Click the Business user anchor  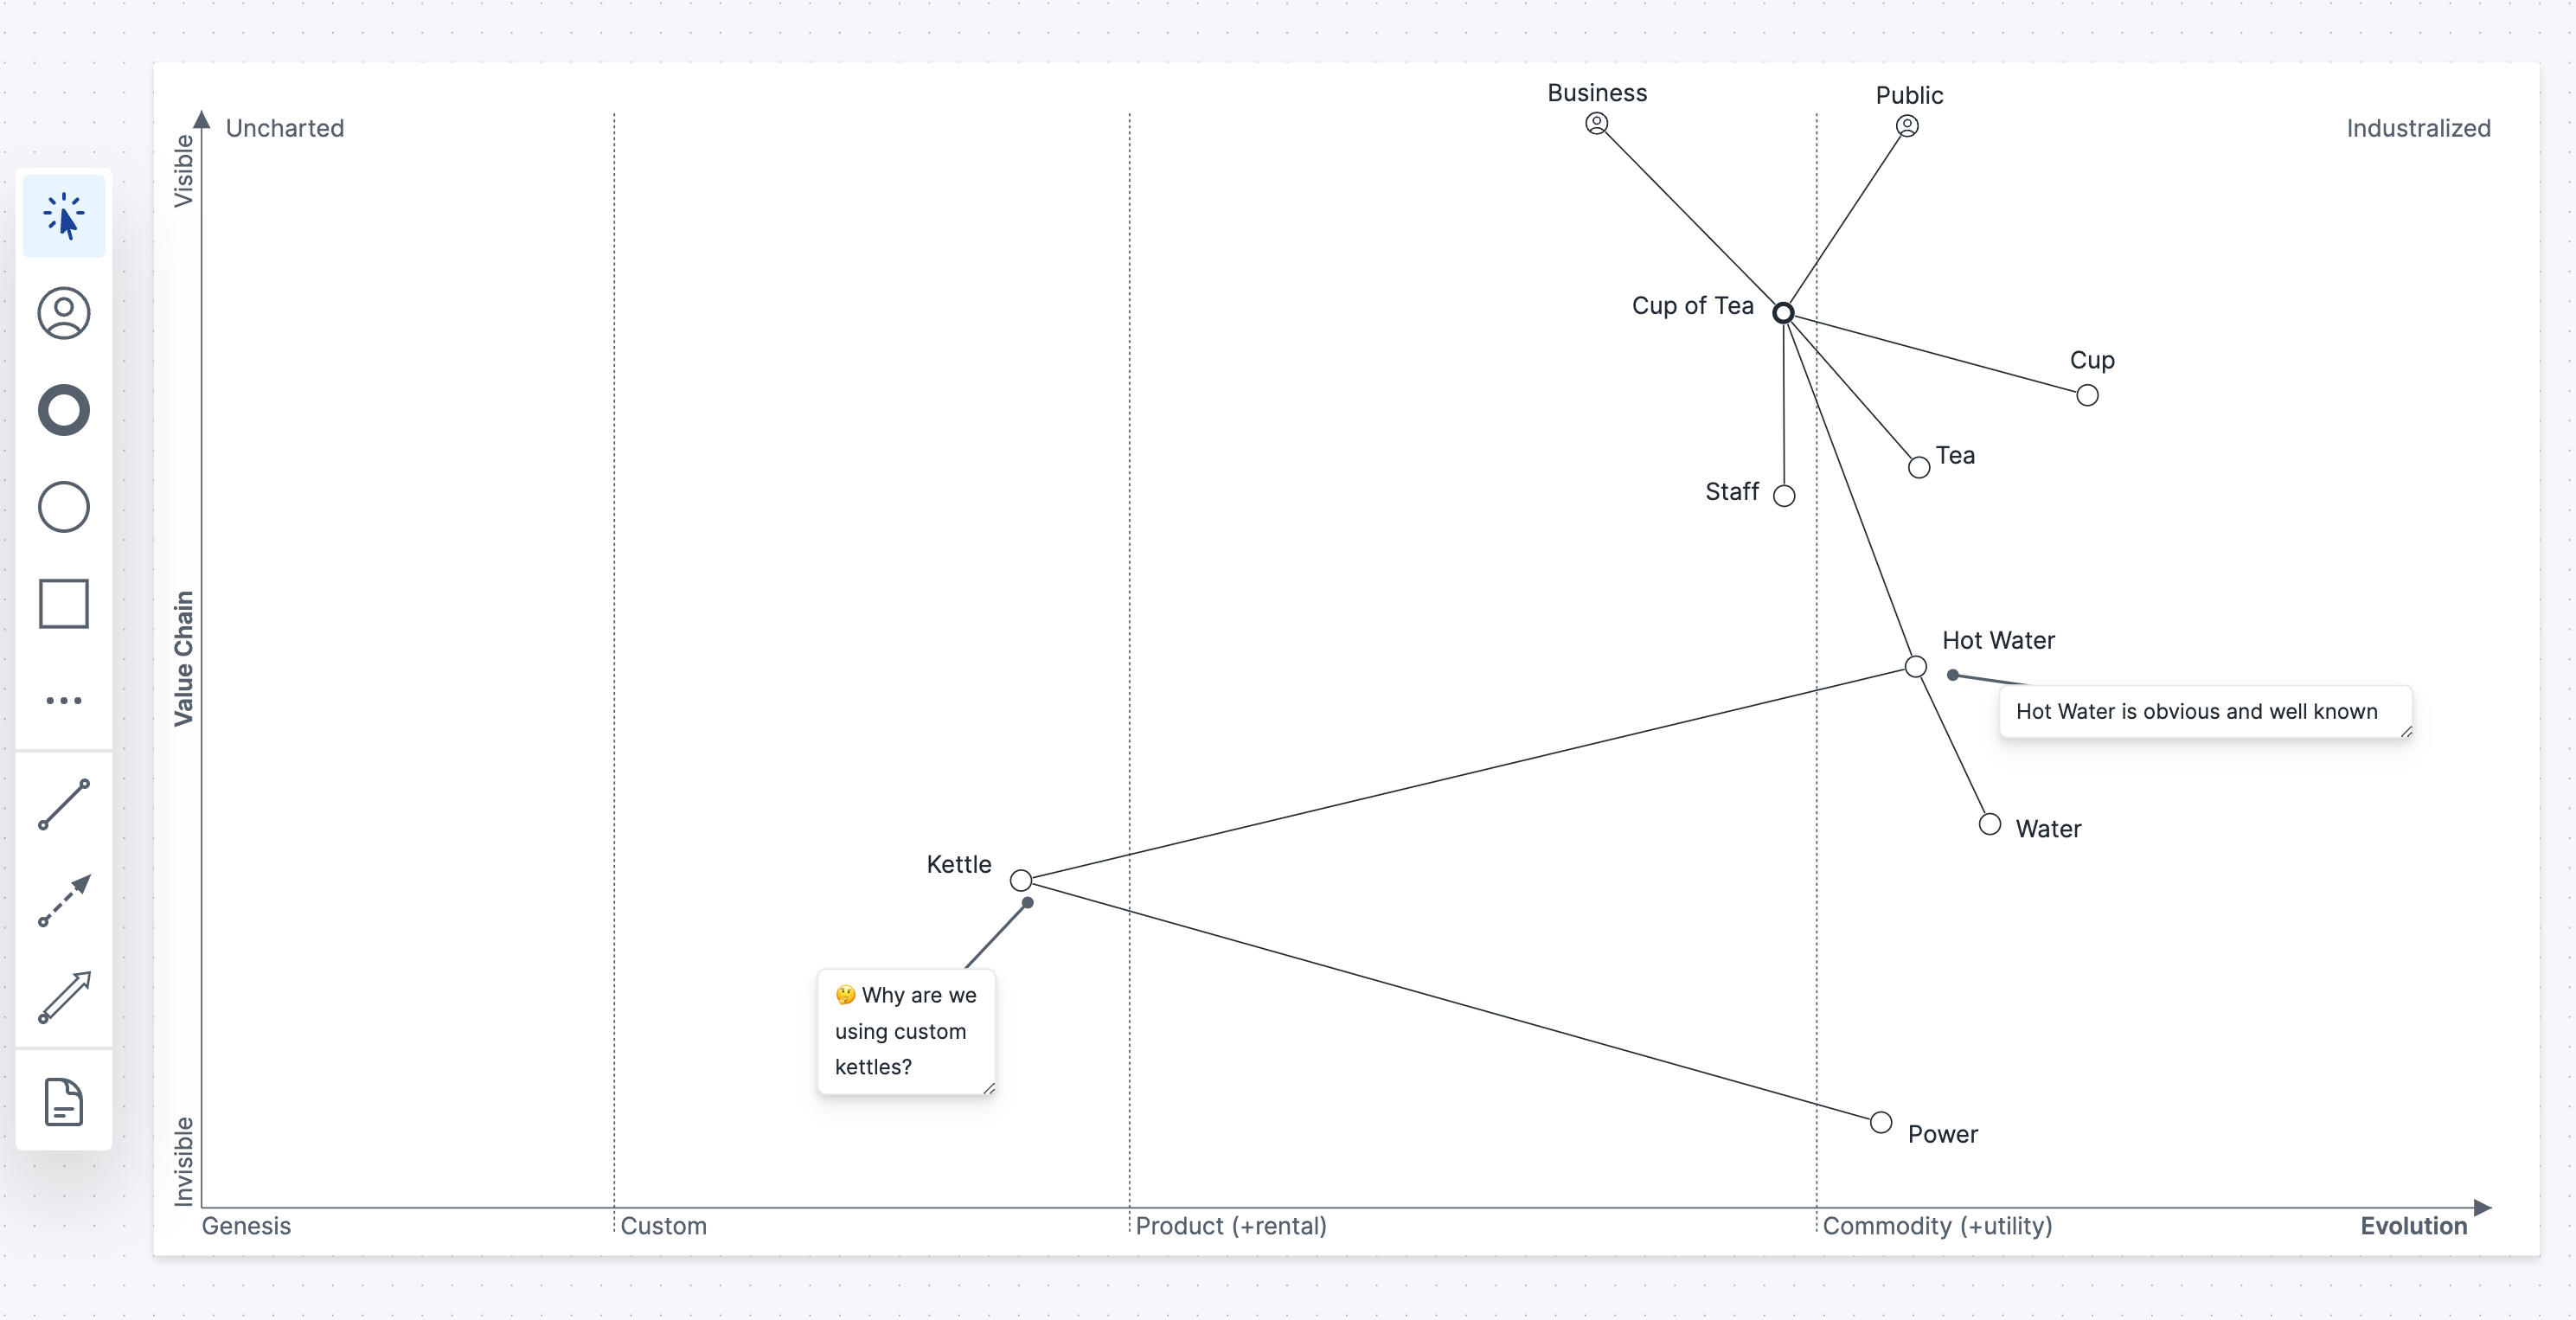(1596, 123)
